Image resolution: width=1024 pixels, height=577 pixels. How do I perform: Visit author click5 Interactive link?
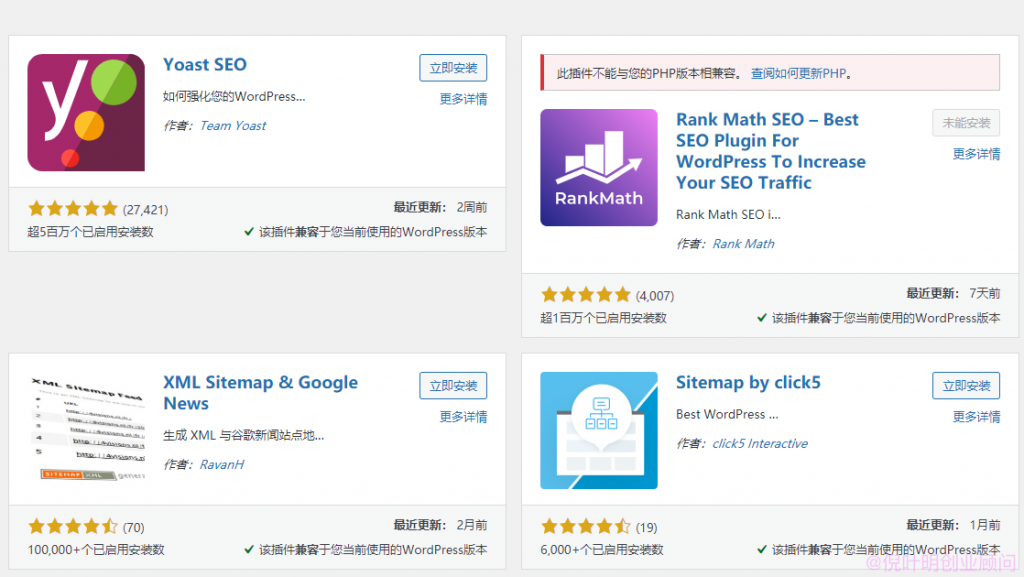[x=760, y=443]
